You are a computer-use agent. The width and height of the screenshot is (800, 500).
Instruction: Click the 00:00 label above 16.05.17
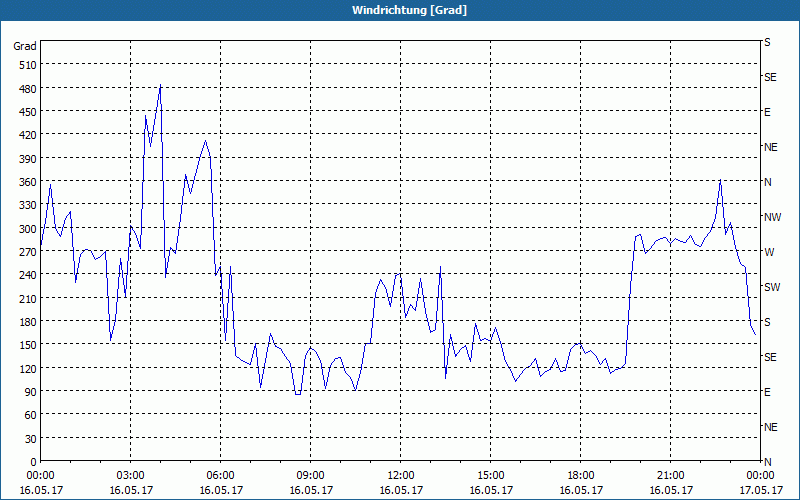tap(40, 476)
